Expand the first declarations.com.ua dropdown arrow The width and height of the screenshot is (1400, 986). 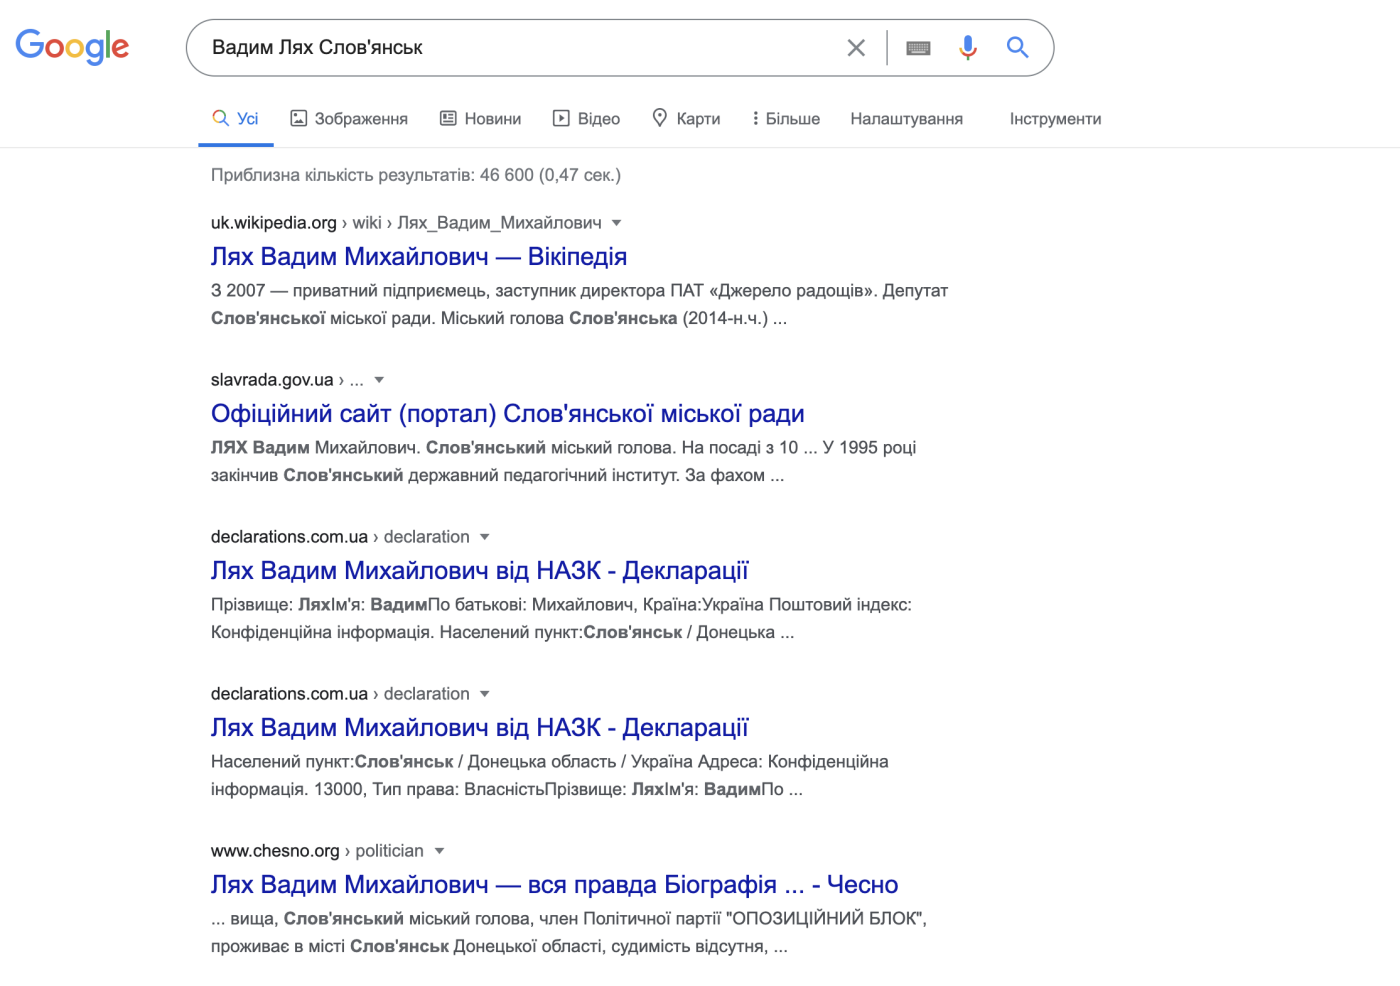485,536
